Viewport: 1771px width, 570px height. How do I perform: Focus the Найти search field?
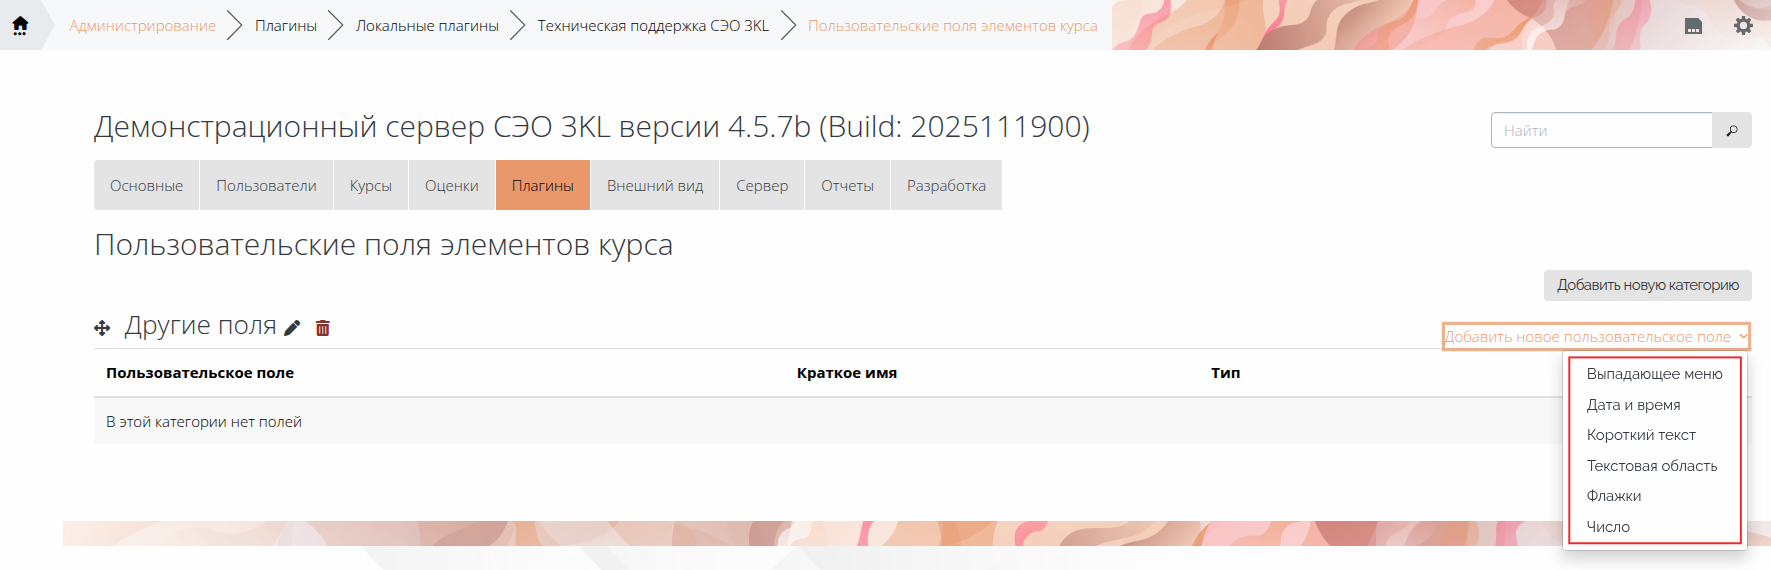pyautogui.click(x=1601, y=130)
